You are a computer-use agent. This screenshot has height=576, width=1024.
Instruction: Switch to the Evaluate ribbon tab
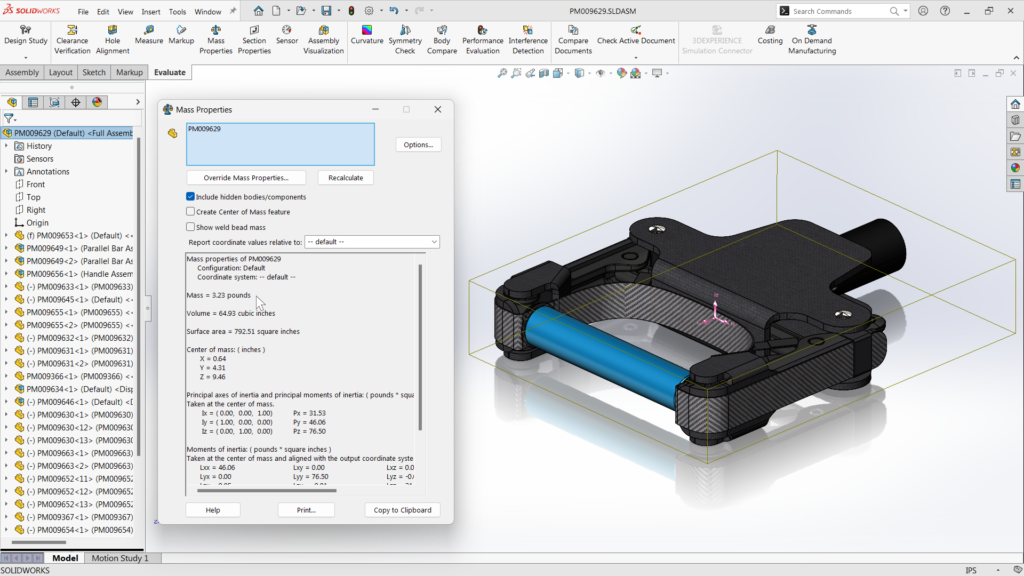click(x=168, y=72)
